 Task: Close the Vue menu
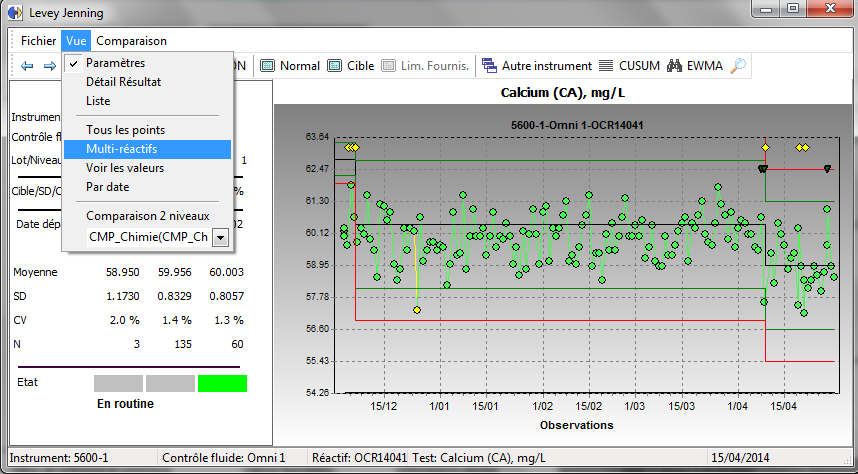click(76, 41)
